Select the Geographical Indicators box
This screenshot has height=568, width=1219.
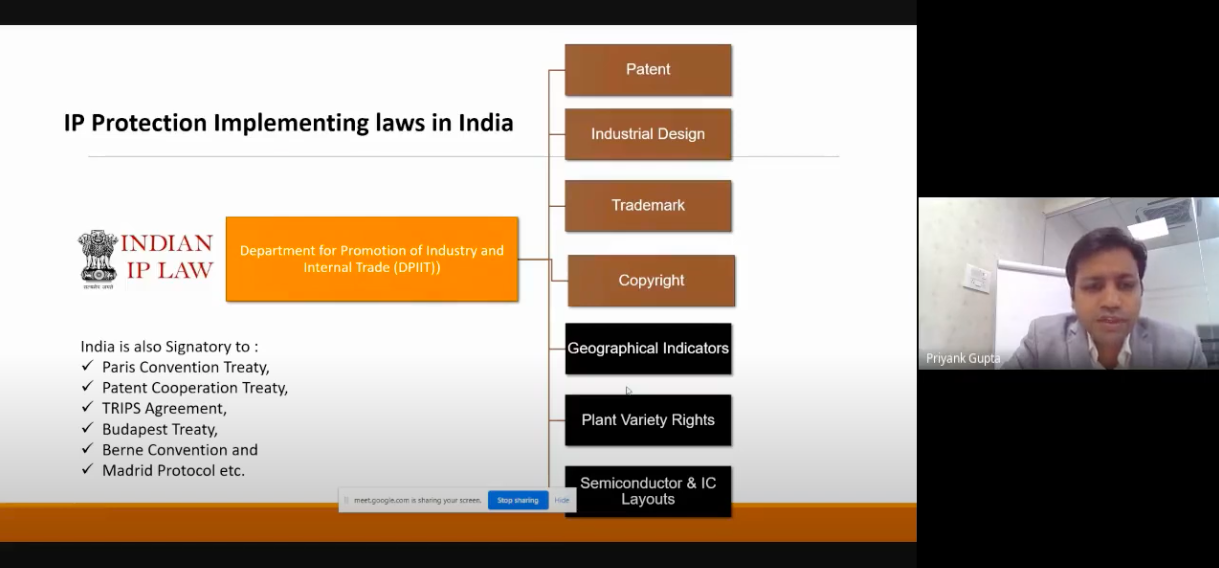[x=648, y=349]
